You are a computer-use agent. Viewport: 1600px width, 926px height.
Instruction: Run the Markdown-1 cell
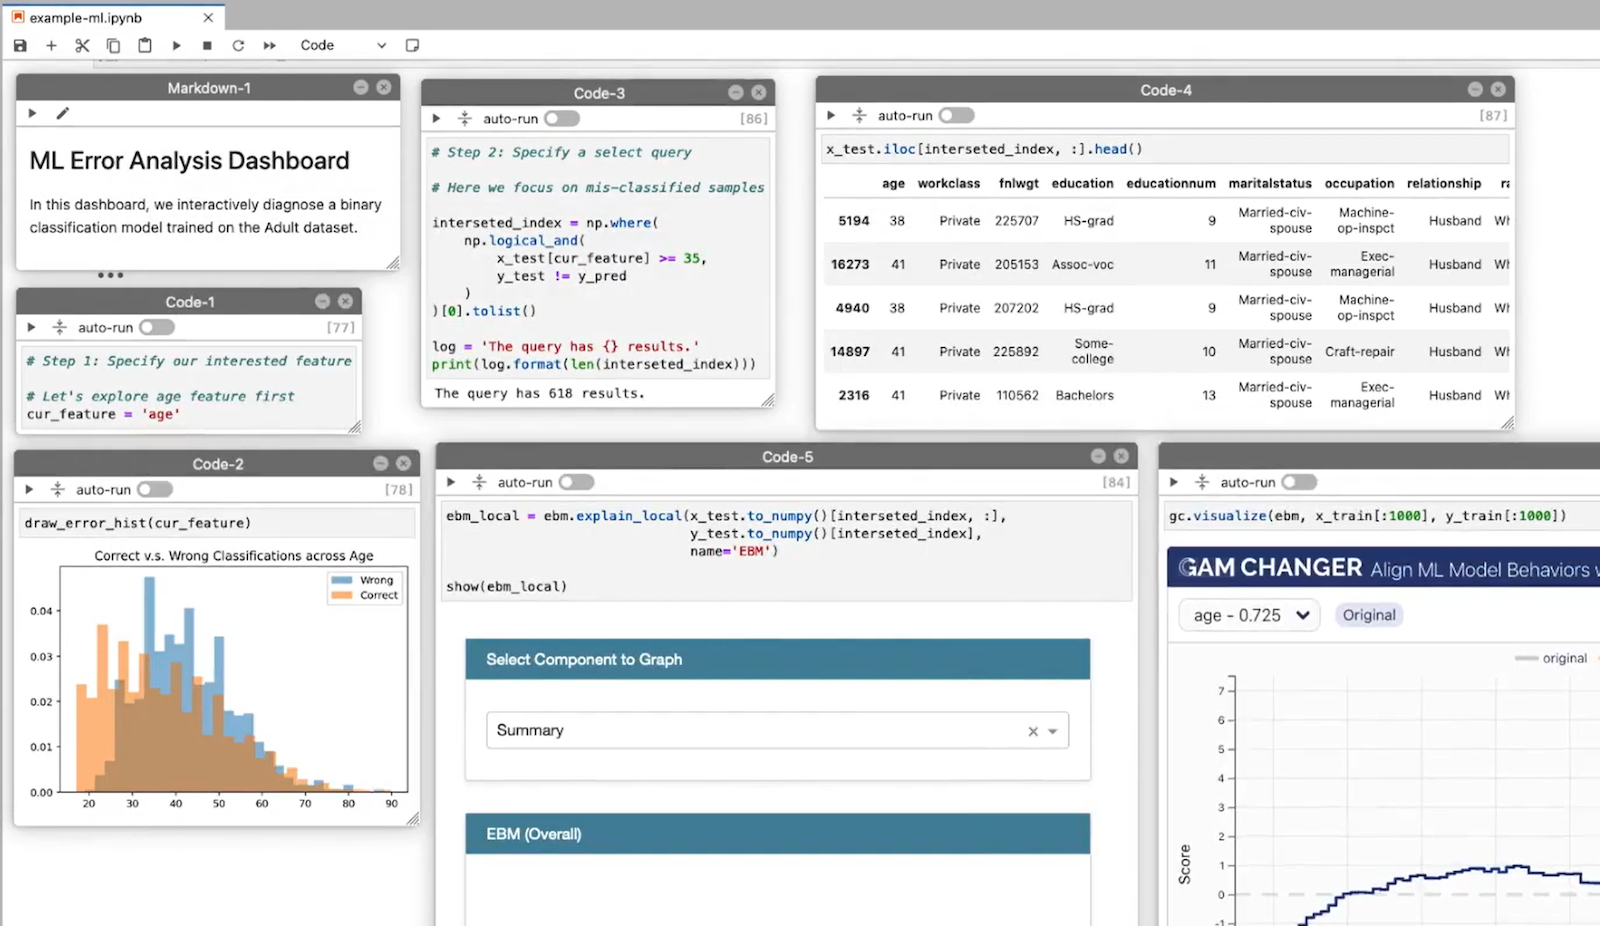(32, 113)
